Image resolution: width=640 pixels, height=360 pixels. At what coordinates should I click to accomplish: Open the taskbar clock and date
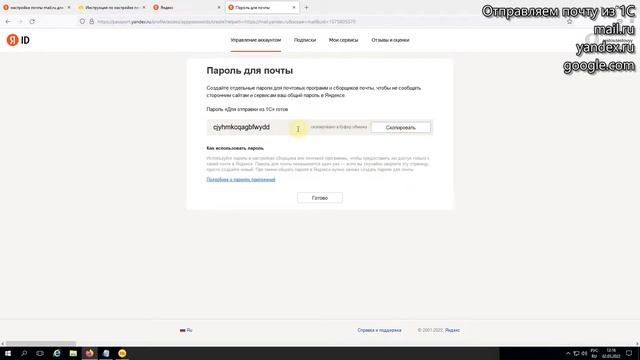pos(611,353)
